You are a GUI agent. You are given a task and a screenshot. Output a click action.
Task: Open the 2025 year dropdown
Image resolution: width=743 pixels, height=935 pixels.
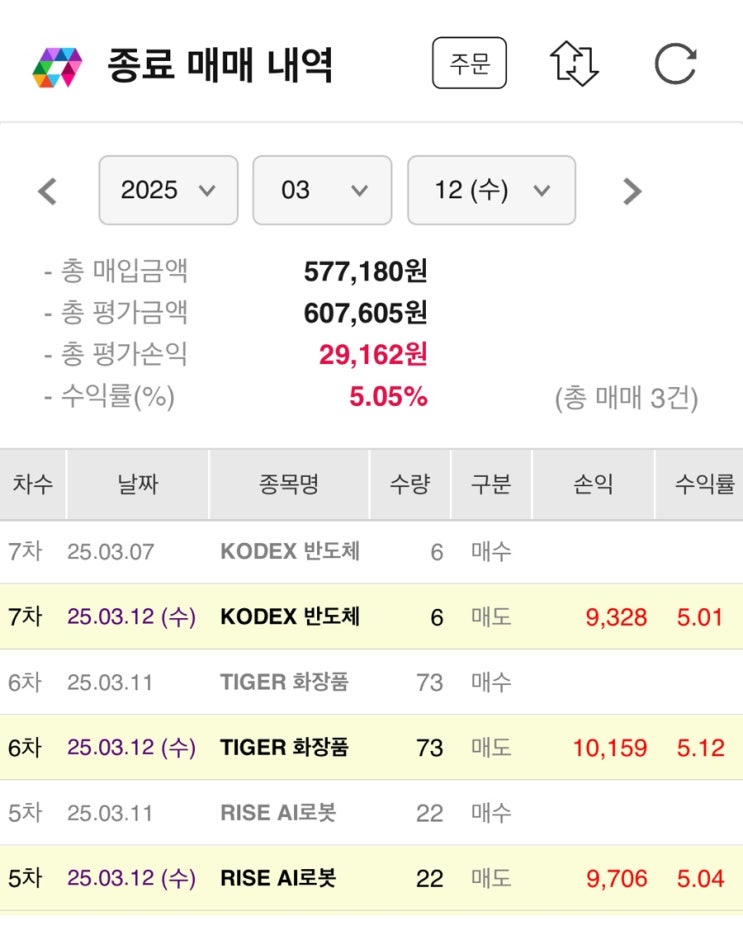click(168, 190)
